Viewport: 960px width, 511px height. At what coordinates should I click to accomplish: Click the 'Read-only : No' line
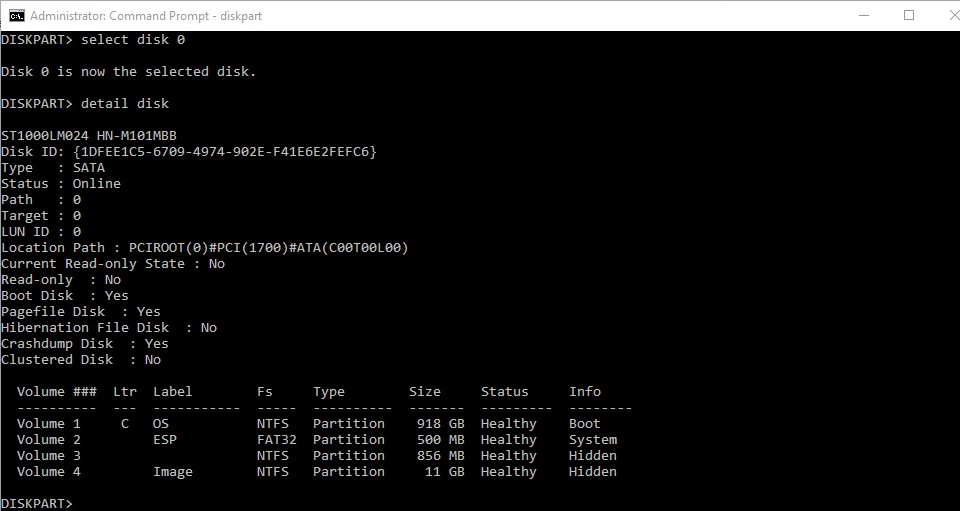pyautogui.click(x=61, y=280)
